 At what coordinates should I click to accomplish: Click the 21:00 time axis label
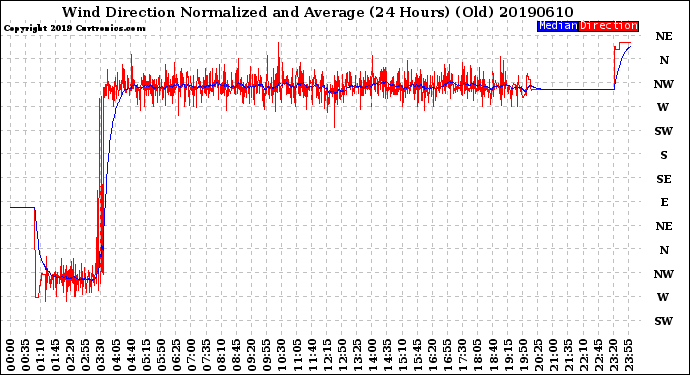(x=553, y=355)
